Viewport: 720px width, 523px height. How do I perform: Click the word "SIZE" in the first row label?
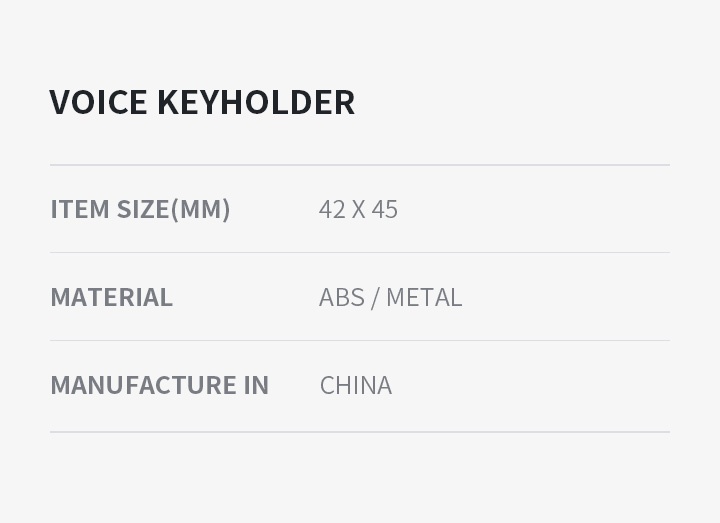(143, 209)
